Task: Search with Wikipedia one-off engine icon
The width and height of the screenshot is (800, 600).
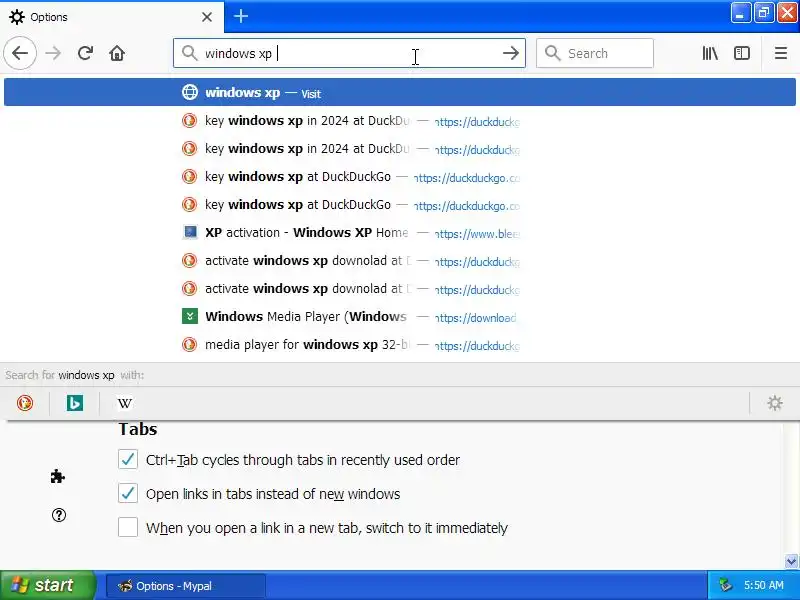Action: point(125,403)
